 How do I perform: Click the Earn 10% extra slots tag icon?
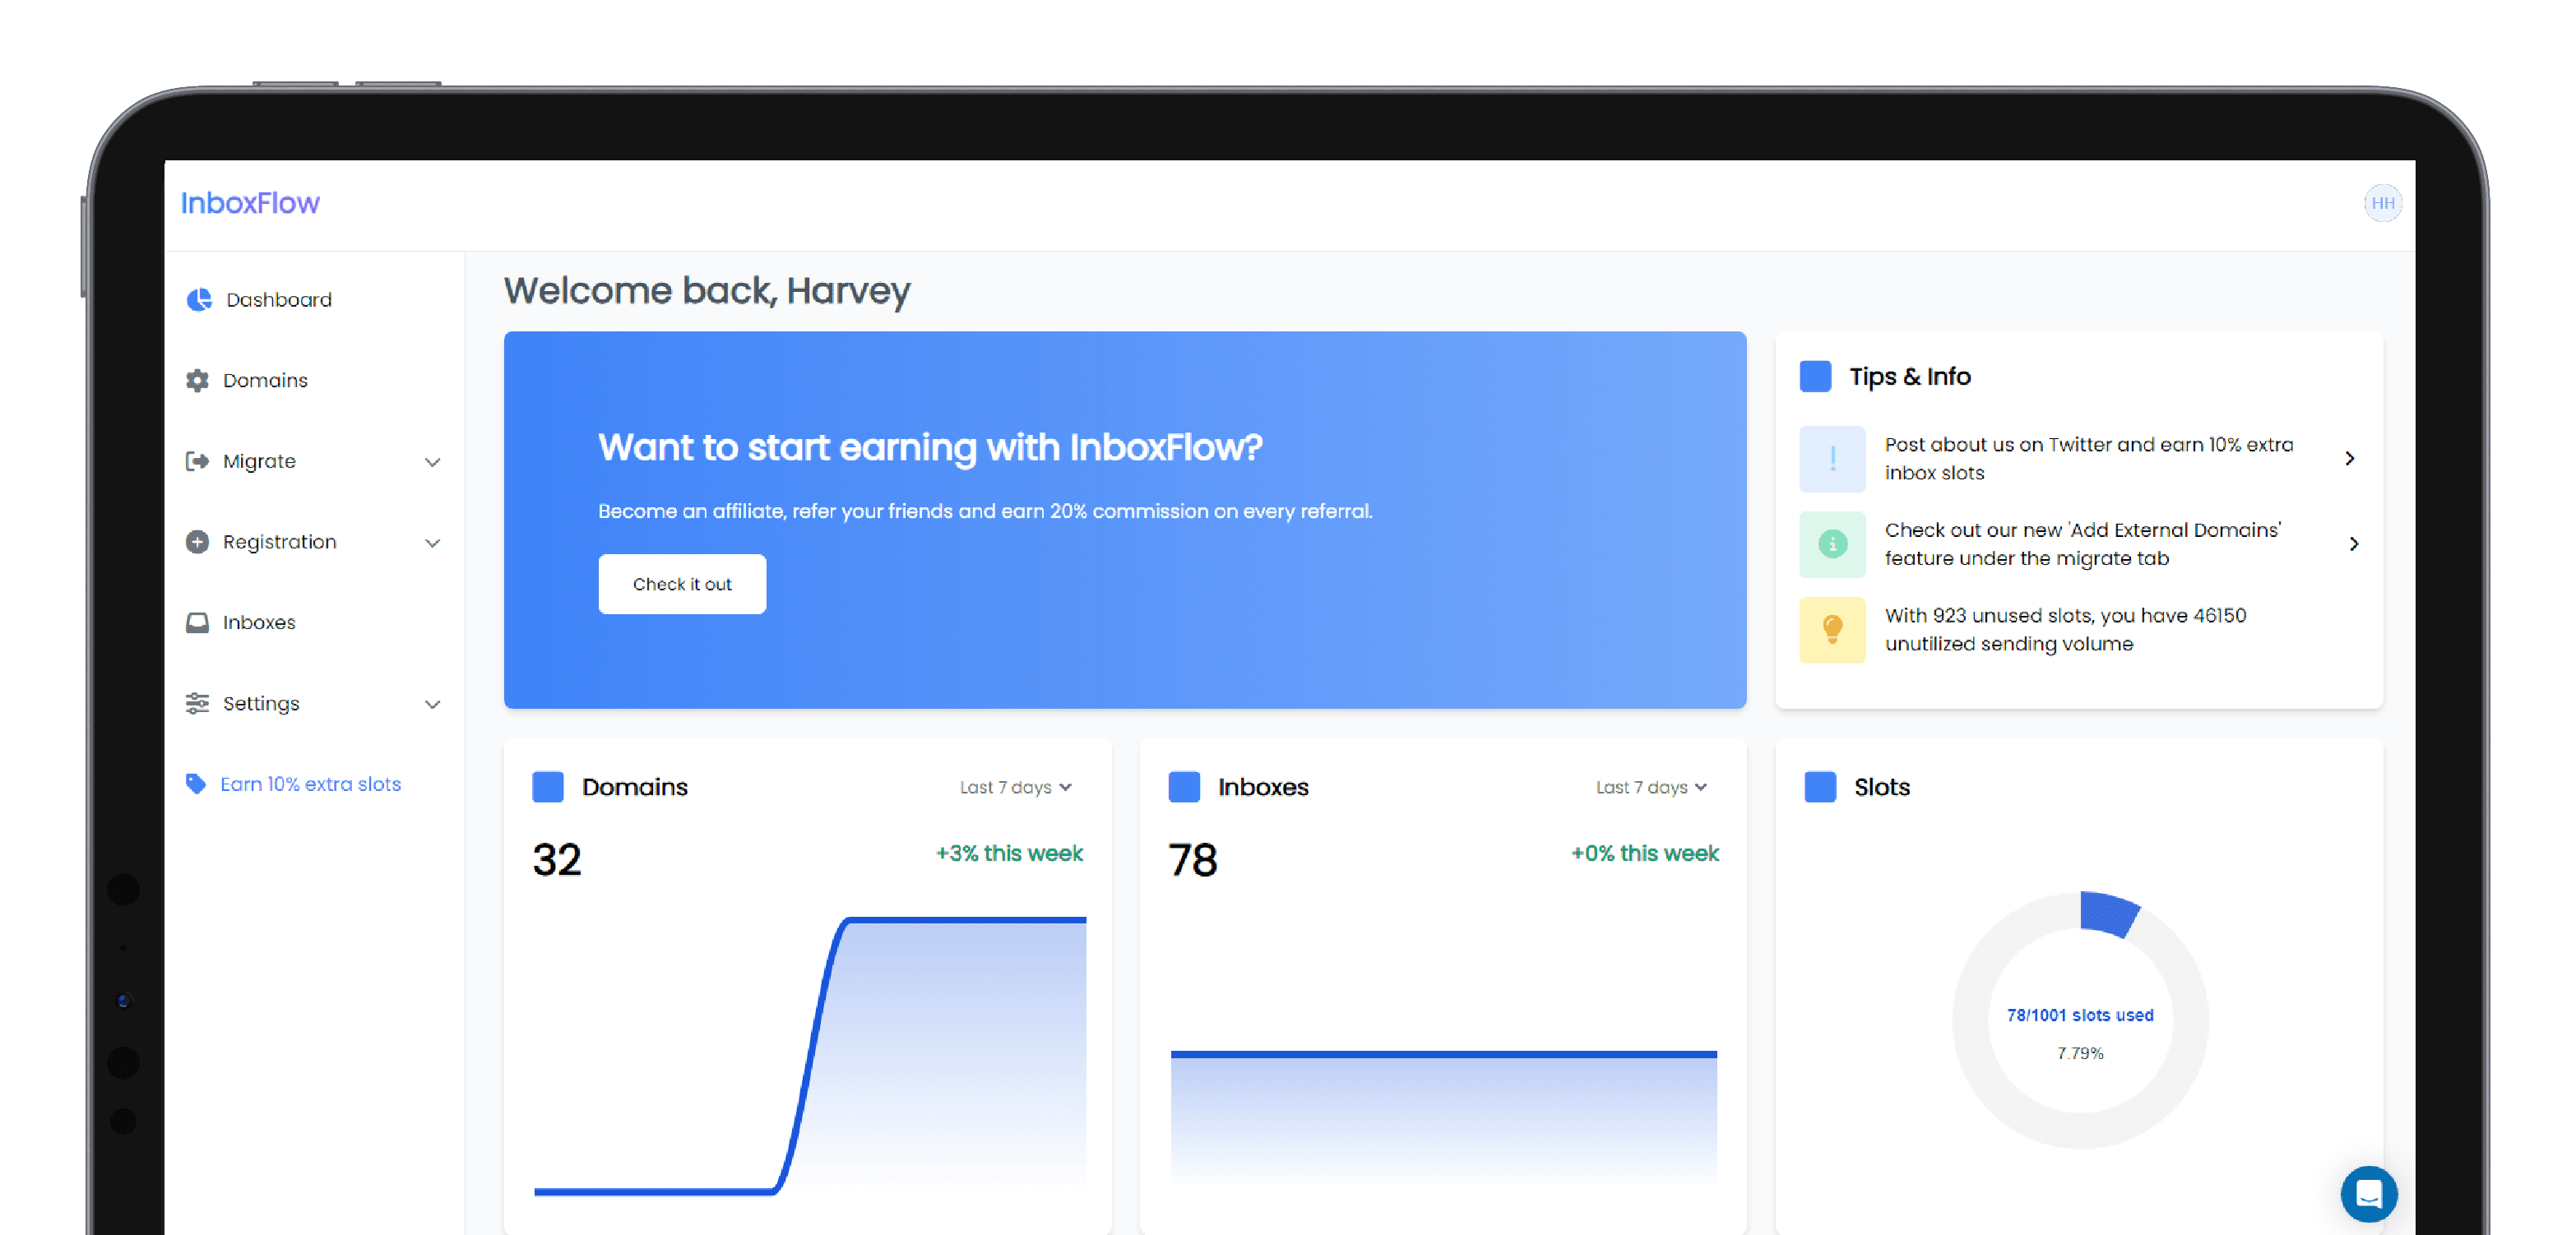point(196,783)
